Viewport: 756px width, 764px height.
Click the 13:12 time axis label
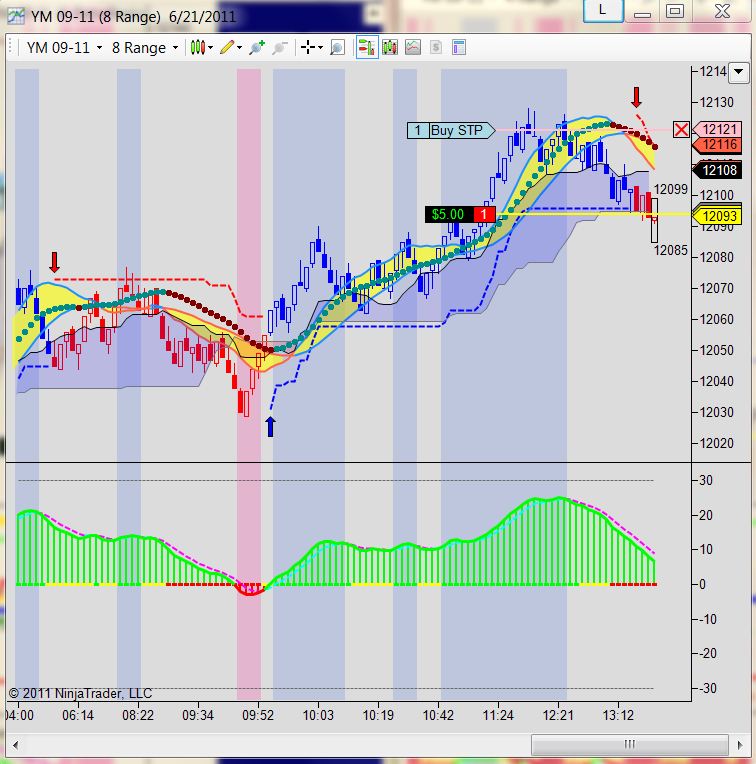tap(618, 715)
